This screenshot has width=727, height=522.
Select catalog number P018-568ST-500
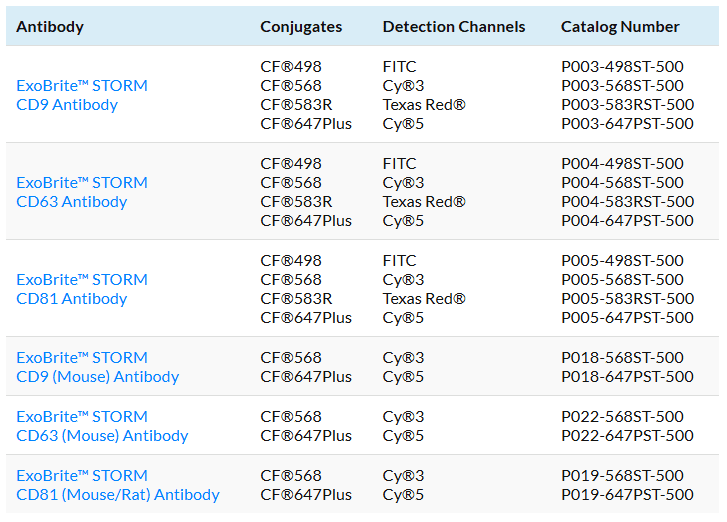622,357
